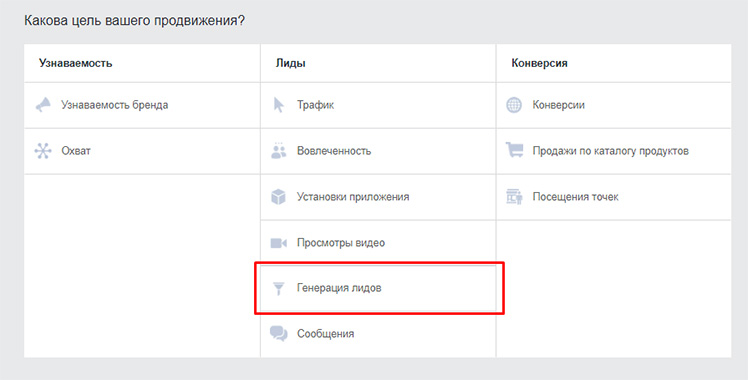Click the cursor arrow icon beside Трафик
Viewport: 748px width, 380px height.
(279, 105)
